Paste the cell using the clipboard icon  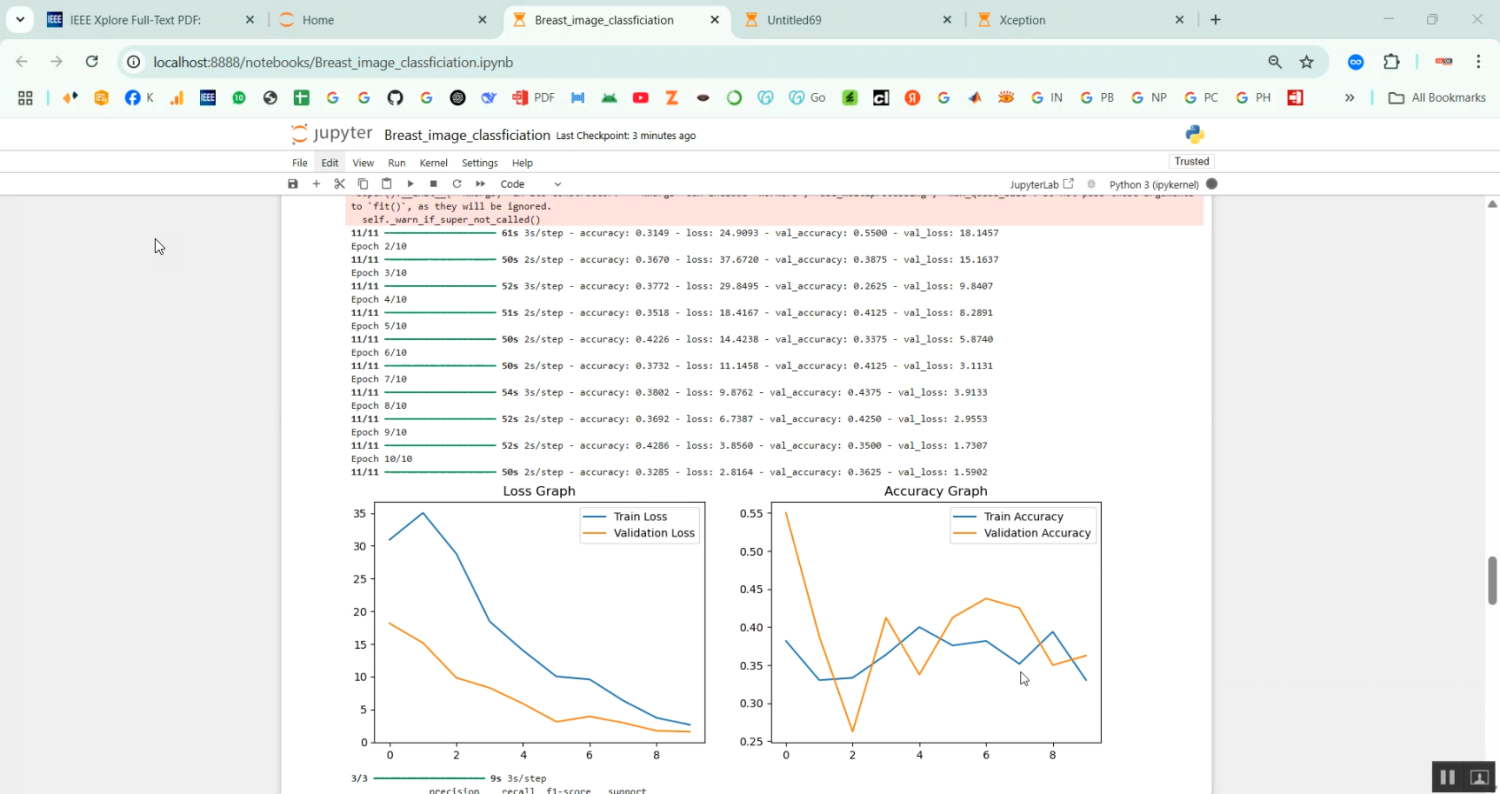386,184
